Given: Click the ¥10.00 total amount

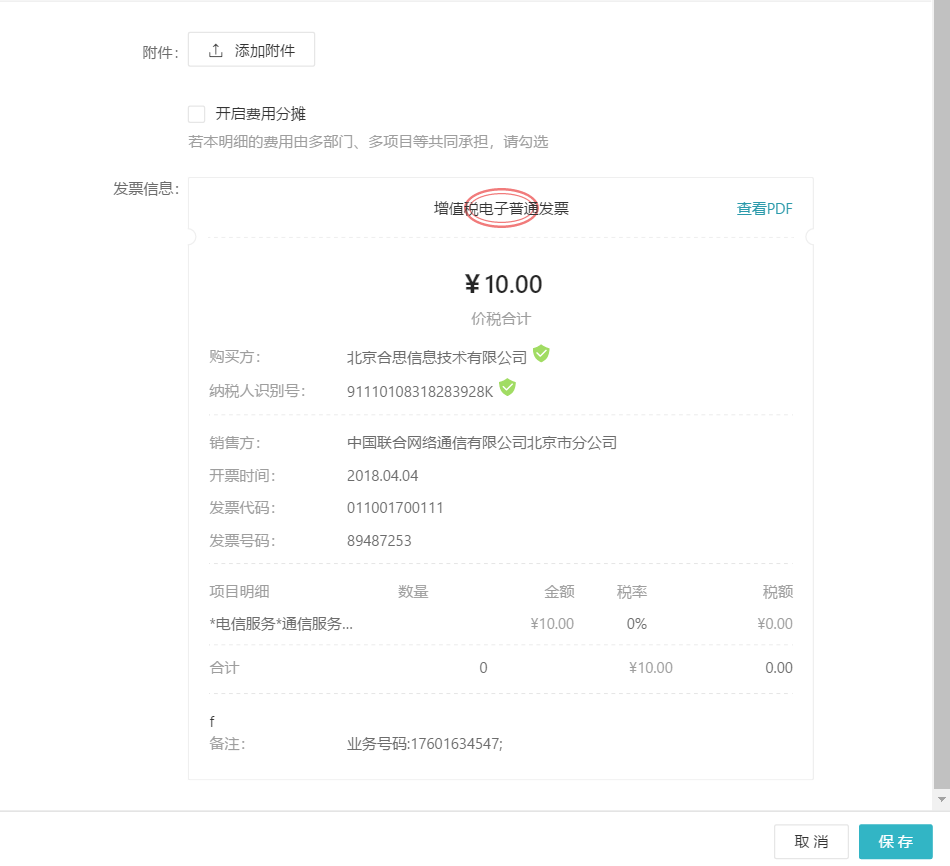Looking at the screenshot, I should 503,284.
